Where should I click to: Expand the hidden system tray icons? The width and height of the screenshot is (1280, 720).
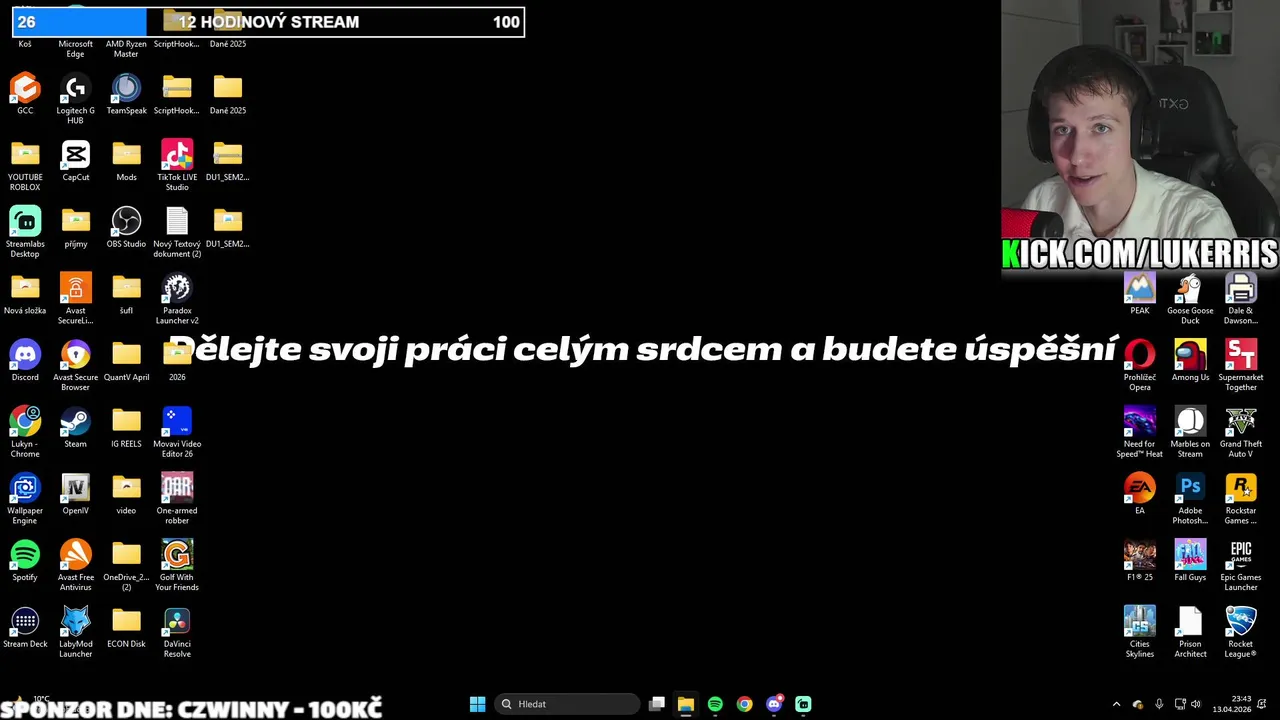point(1116,704)
